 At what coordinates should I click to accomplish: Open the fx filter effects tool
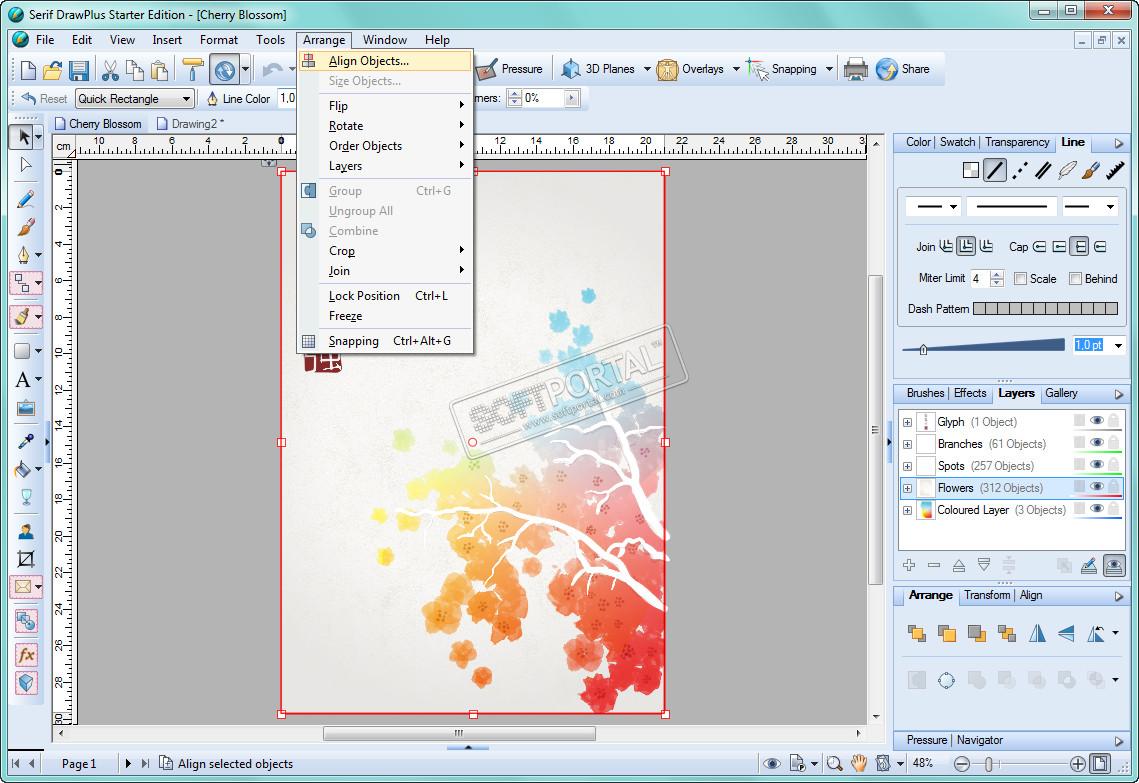(x=25, y=655)
